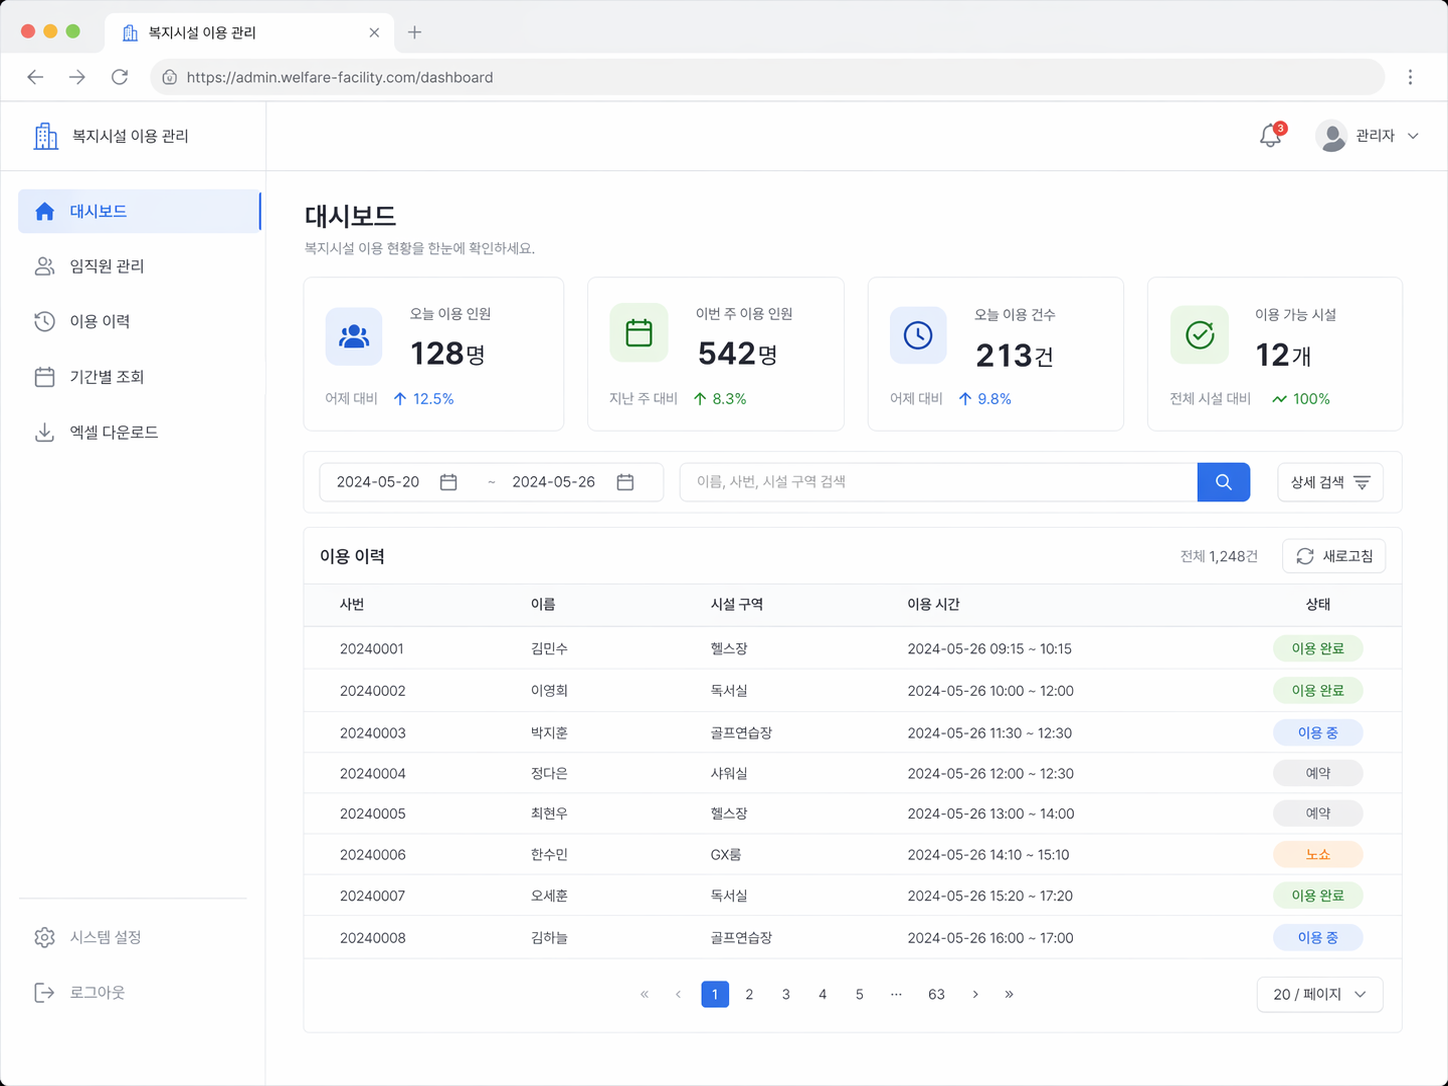Click the 새로고침 refresh button
Image resolution: width=1448 pixels, height=1086 pixels.
click(1334, 556)
